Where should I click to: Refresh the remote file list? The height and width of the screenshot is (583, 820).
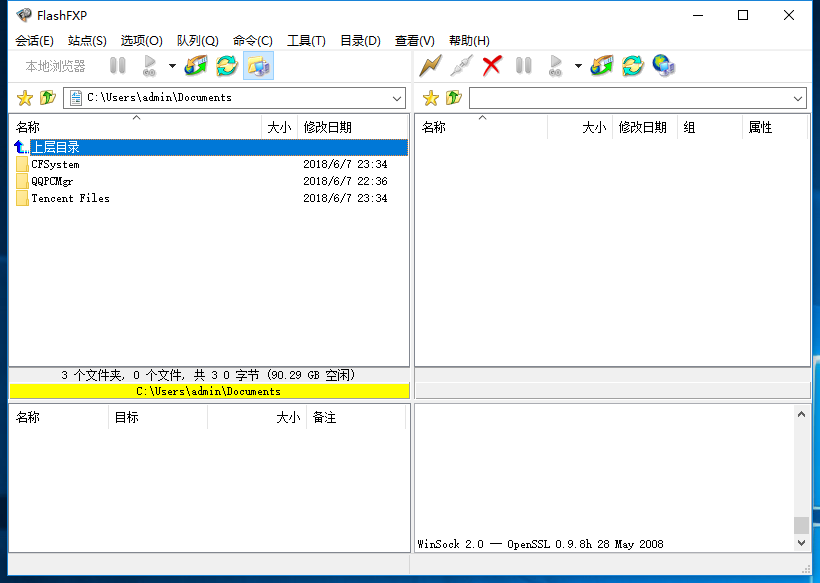(x=633, y=66)
